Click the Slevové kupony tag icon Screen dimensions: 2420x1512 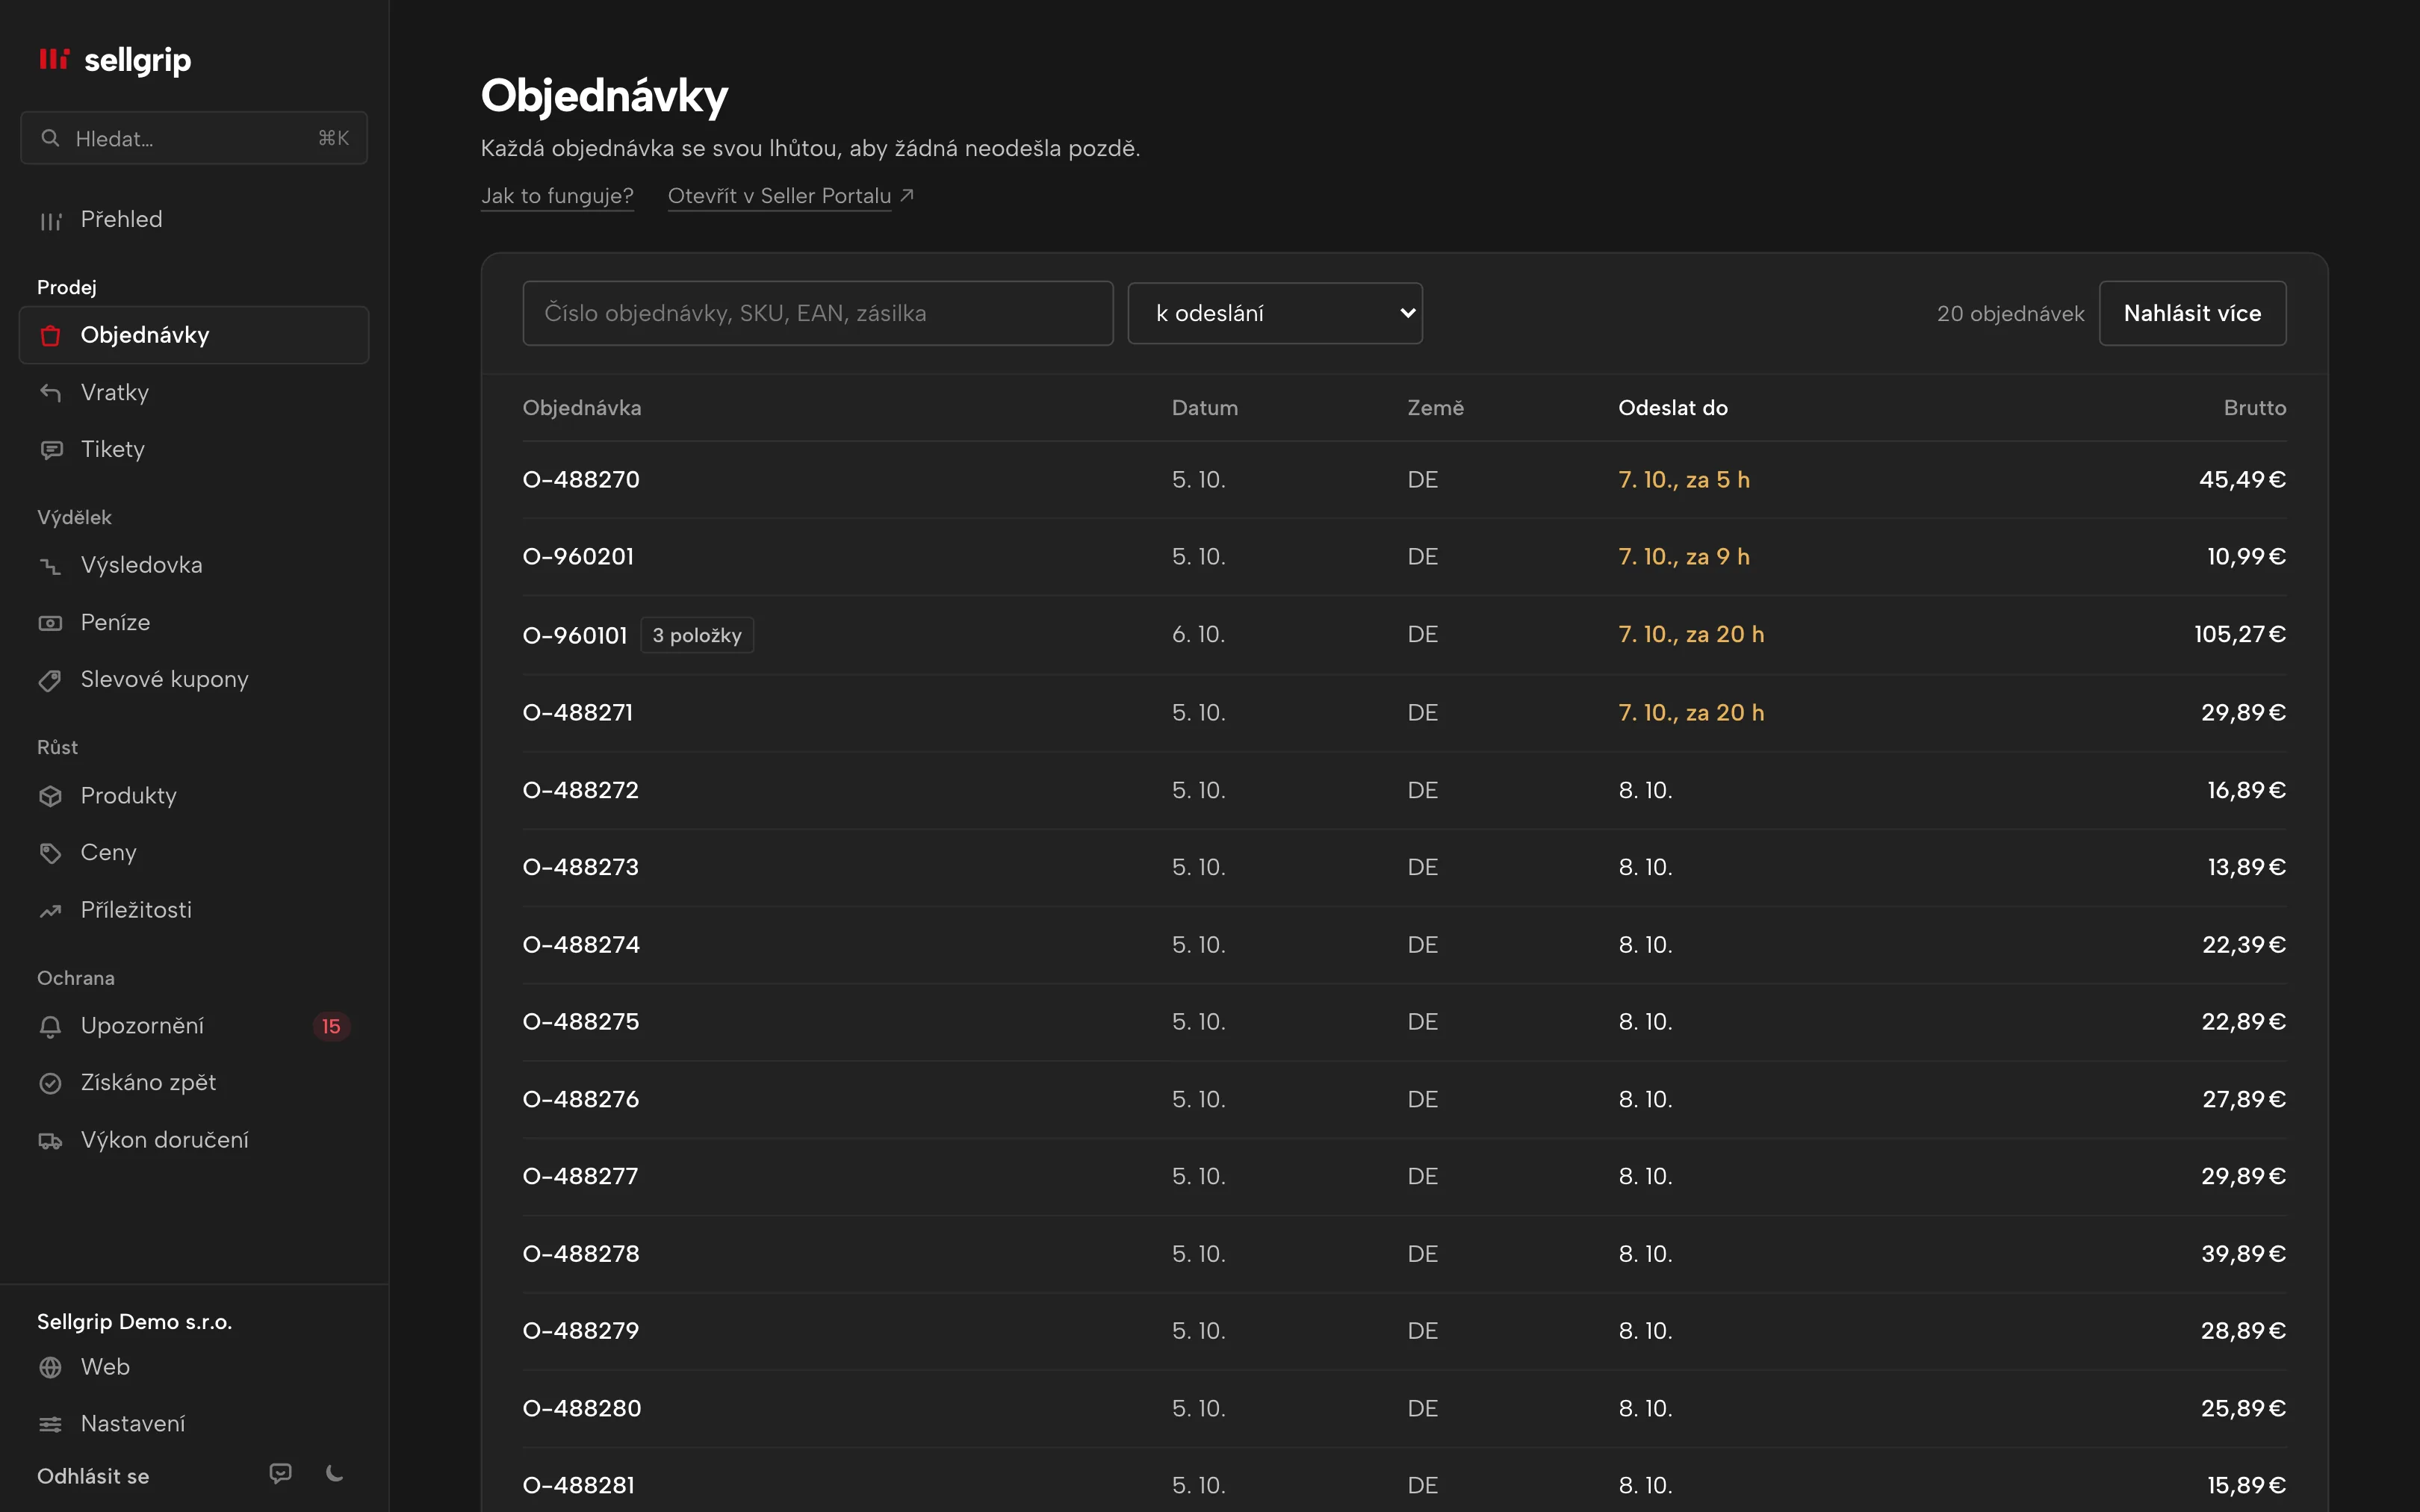(x=50, y=680)
